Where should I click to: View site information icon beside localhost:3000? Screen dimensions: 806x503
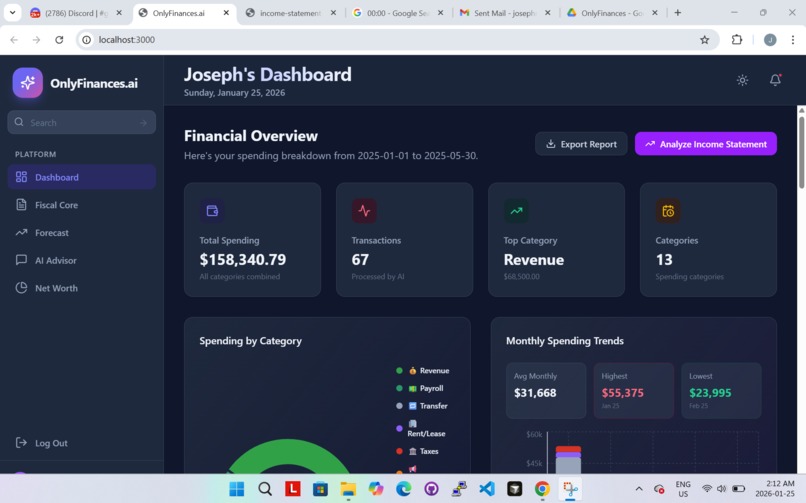coord(87,40)
